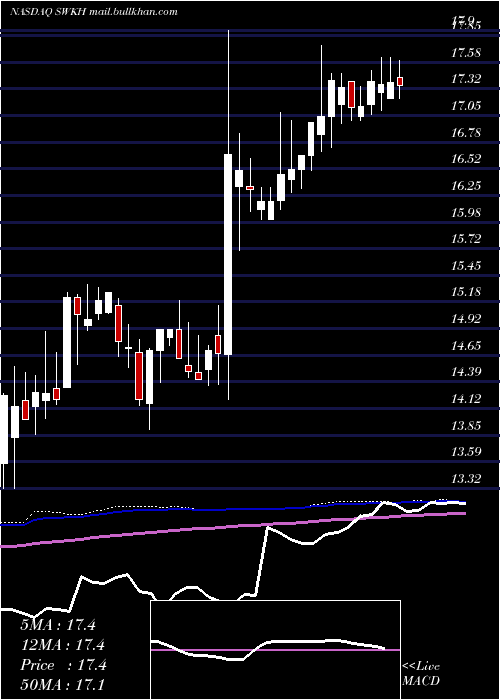Click the Price : 17.4 readout
The width and height of the screenshot is (500, 700).
63,665
